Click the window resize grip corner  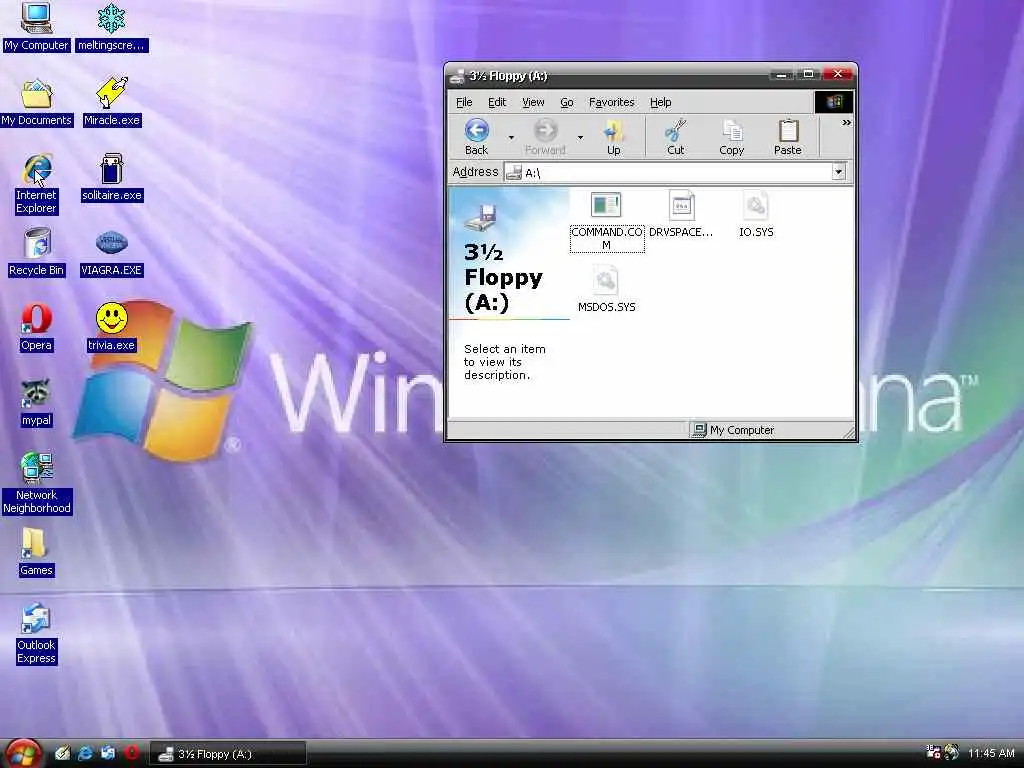pos(848,432)
